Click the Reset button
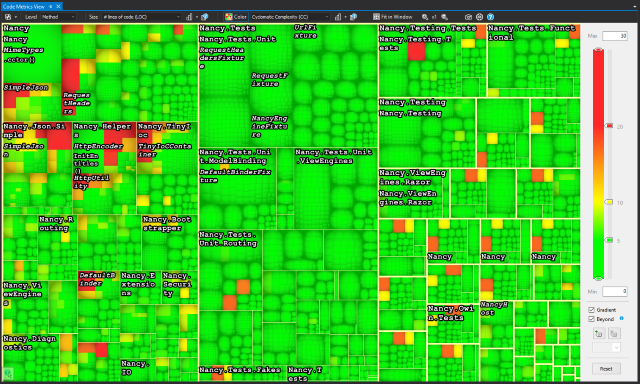640x384 pixels. (607, 368)
